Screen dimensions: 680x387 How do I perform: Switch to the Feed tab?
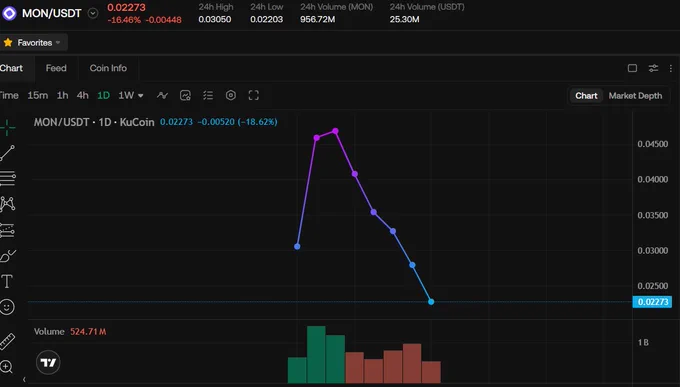(x=56, y=68)
